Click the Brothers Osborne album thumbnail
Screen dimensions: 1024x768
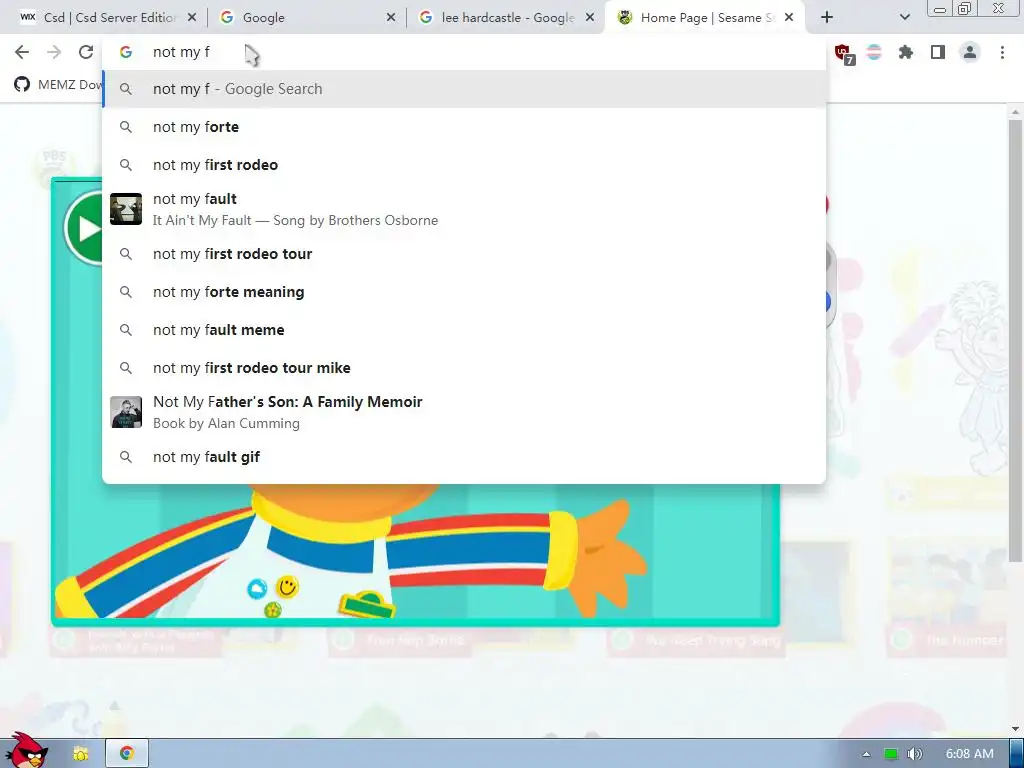pyautogui.click(x=126, y=209)
